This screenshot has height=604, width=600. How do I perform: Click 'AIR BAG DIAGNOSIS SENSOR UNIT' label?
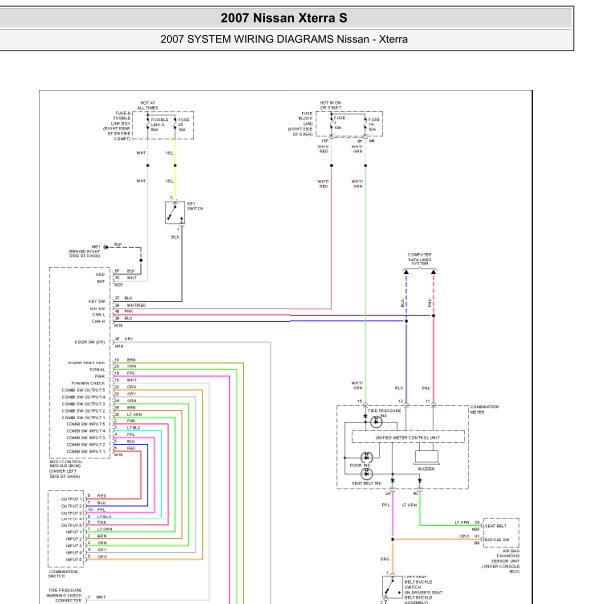click(x=501, y=561)
